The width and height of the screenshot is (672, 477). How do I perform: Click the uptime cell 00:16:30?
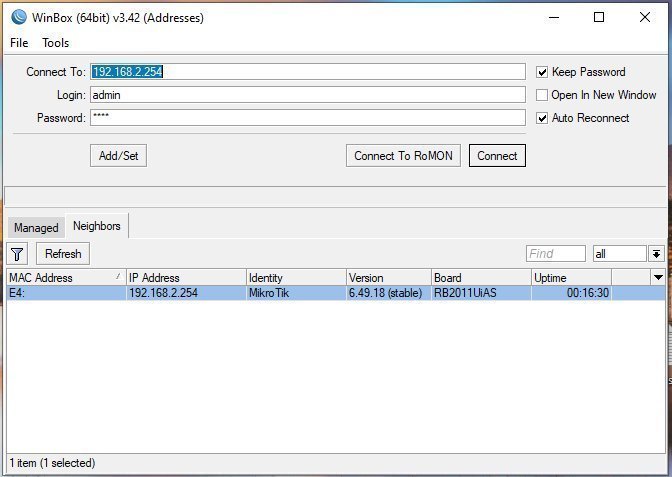click(571, 293)
